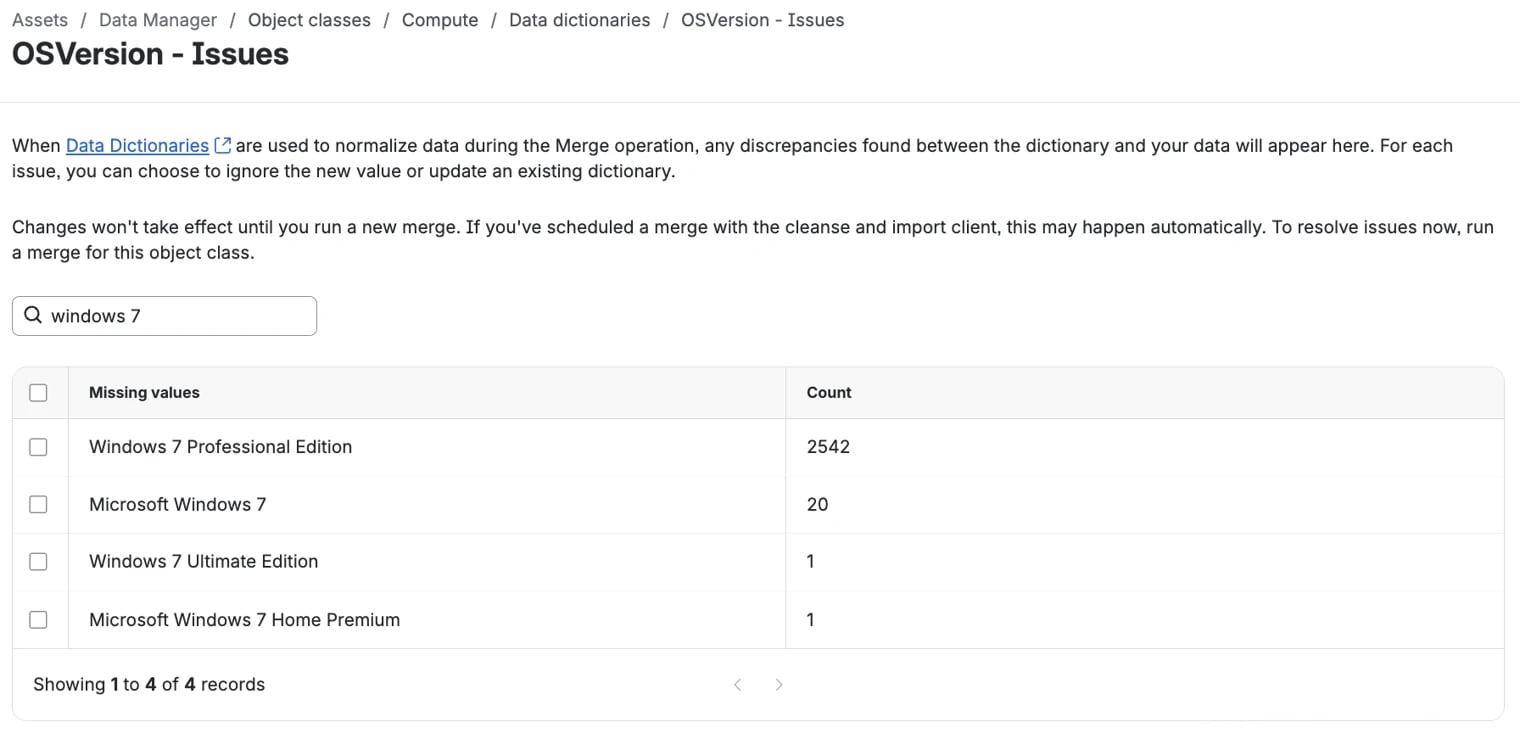Select the Microsoft Windows 7 value text
This screenshot has width=1520, height=750.
[x=177, y=505]
